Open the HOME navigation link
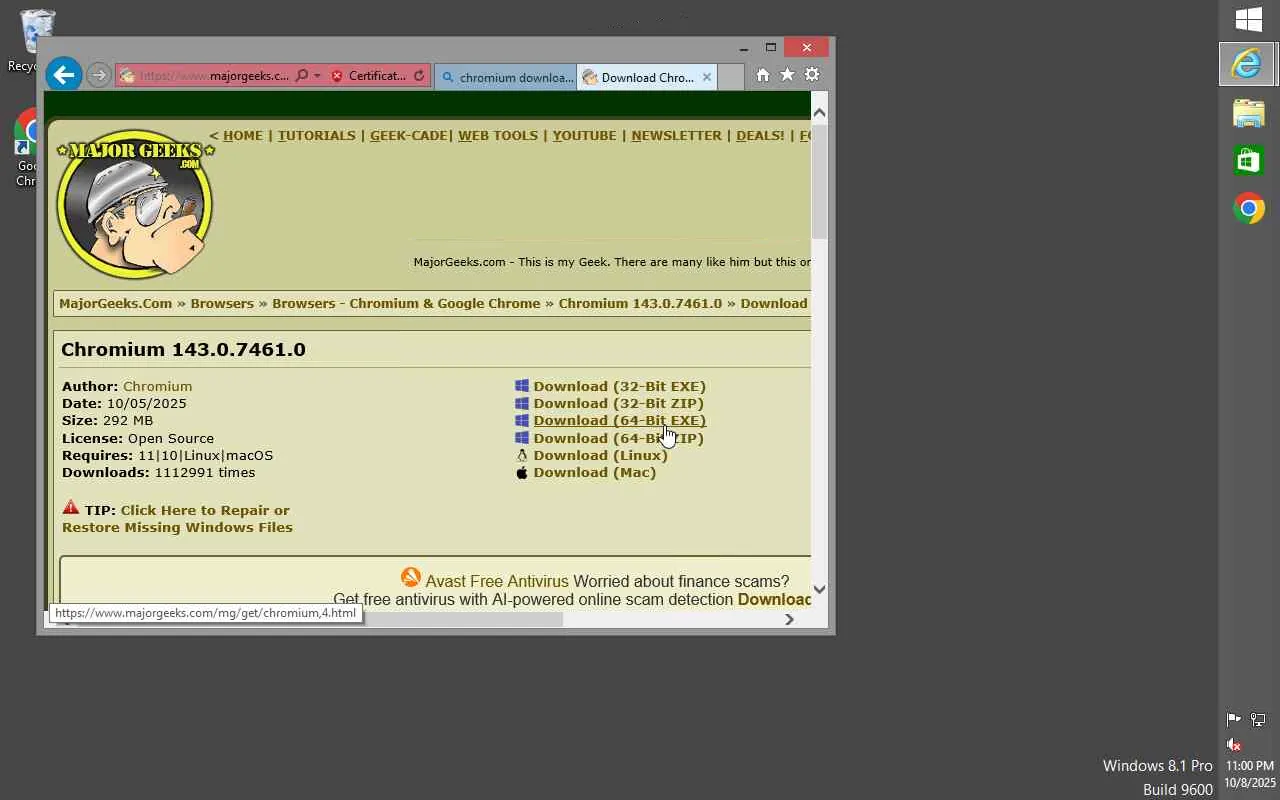Screen dimensions: 1280x800 pyautogui.click(x=243, y=136)
